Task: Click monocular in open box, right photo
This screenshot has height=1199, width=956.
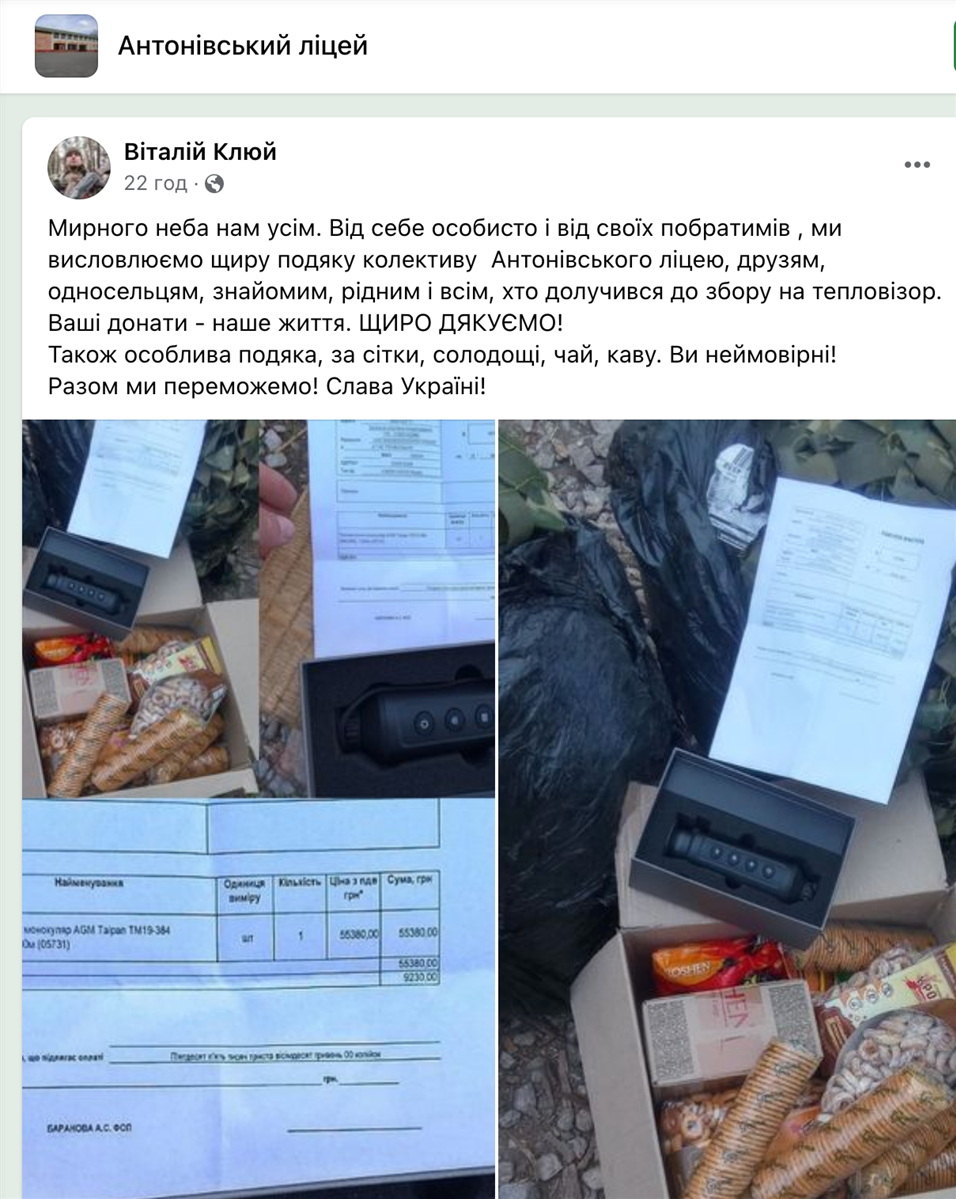Action: 738,858
